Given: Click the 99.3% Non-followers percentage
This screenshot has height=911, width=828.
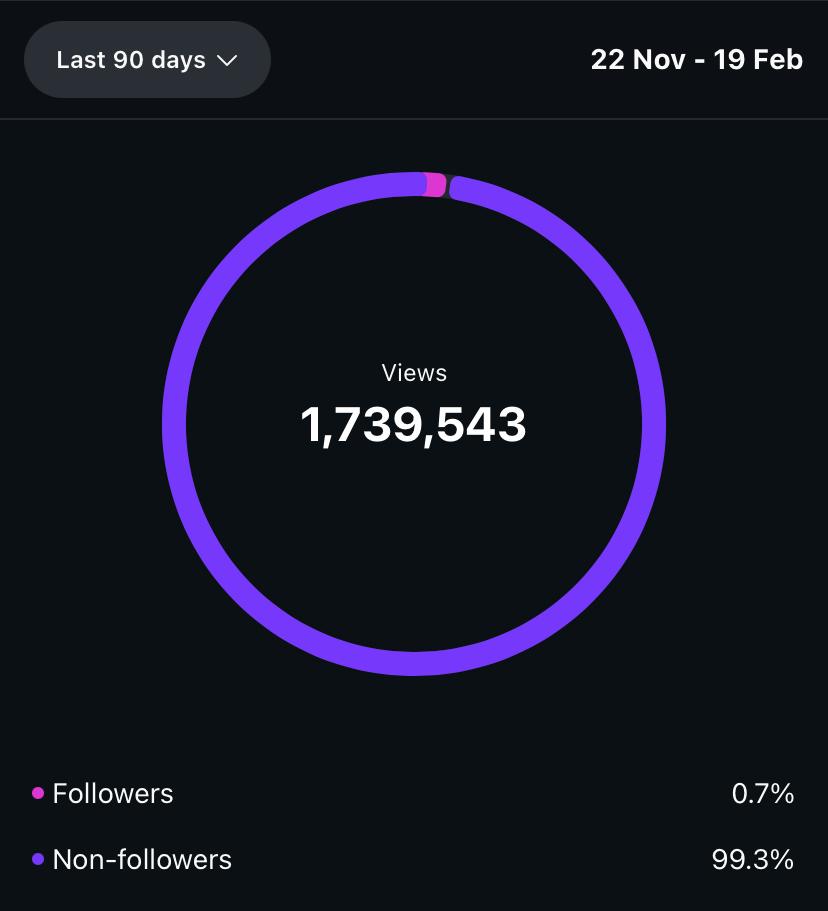Looking at the screenshot, I should click(753, 859).
